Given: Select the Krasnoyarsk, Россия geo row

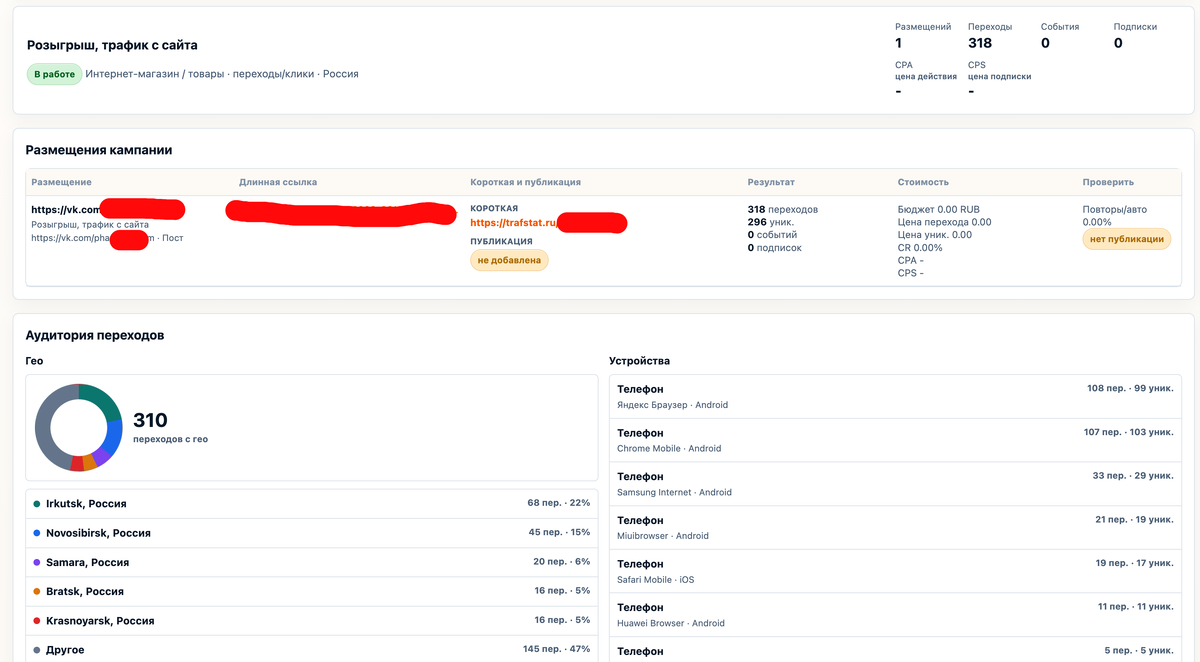Looking at the screenshot, I should click(x=312, y=621).
